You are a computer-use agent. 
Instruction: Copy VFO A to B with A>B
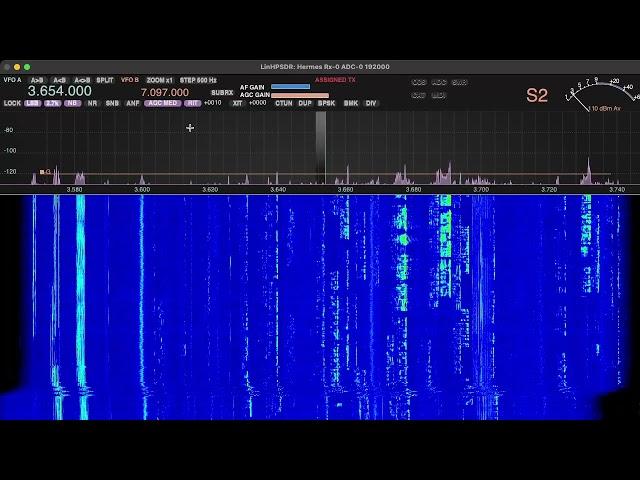[x=37, y=80]
